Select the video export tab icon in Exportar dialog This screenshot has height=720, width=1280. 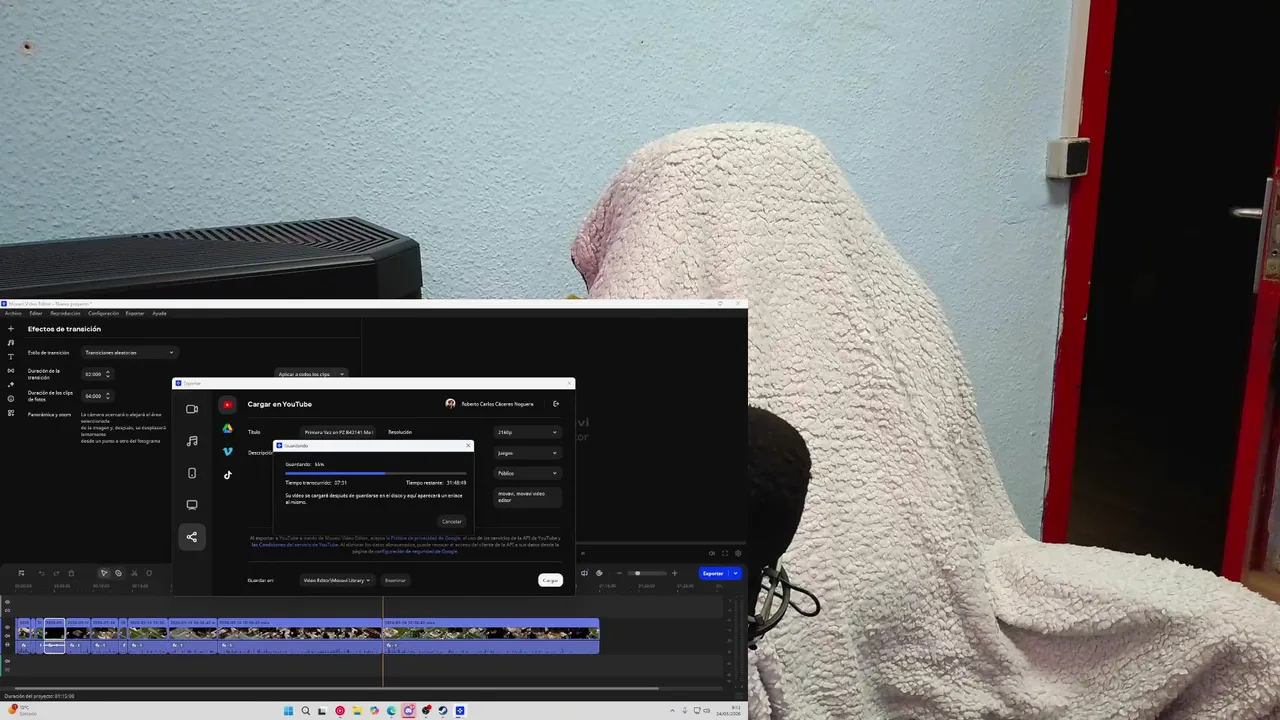point(192,409)
